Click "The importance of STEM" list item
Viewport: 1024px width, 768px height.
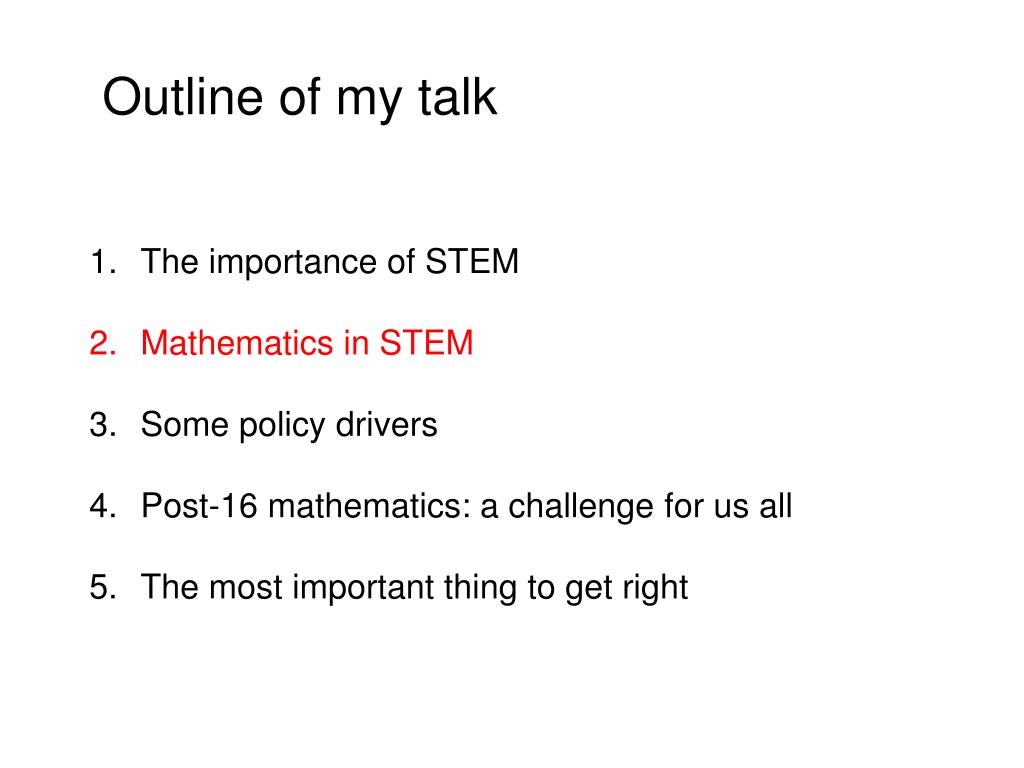pos(330,262)
